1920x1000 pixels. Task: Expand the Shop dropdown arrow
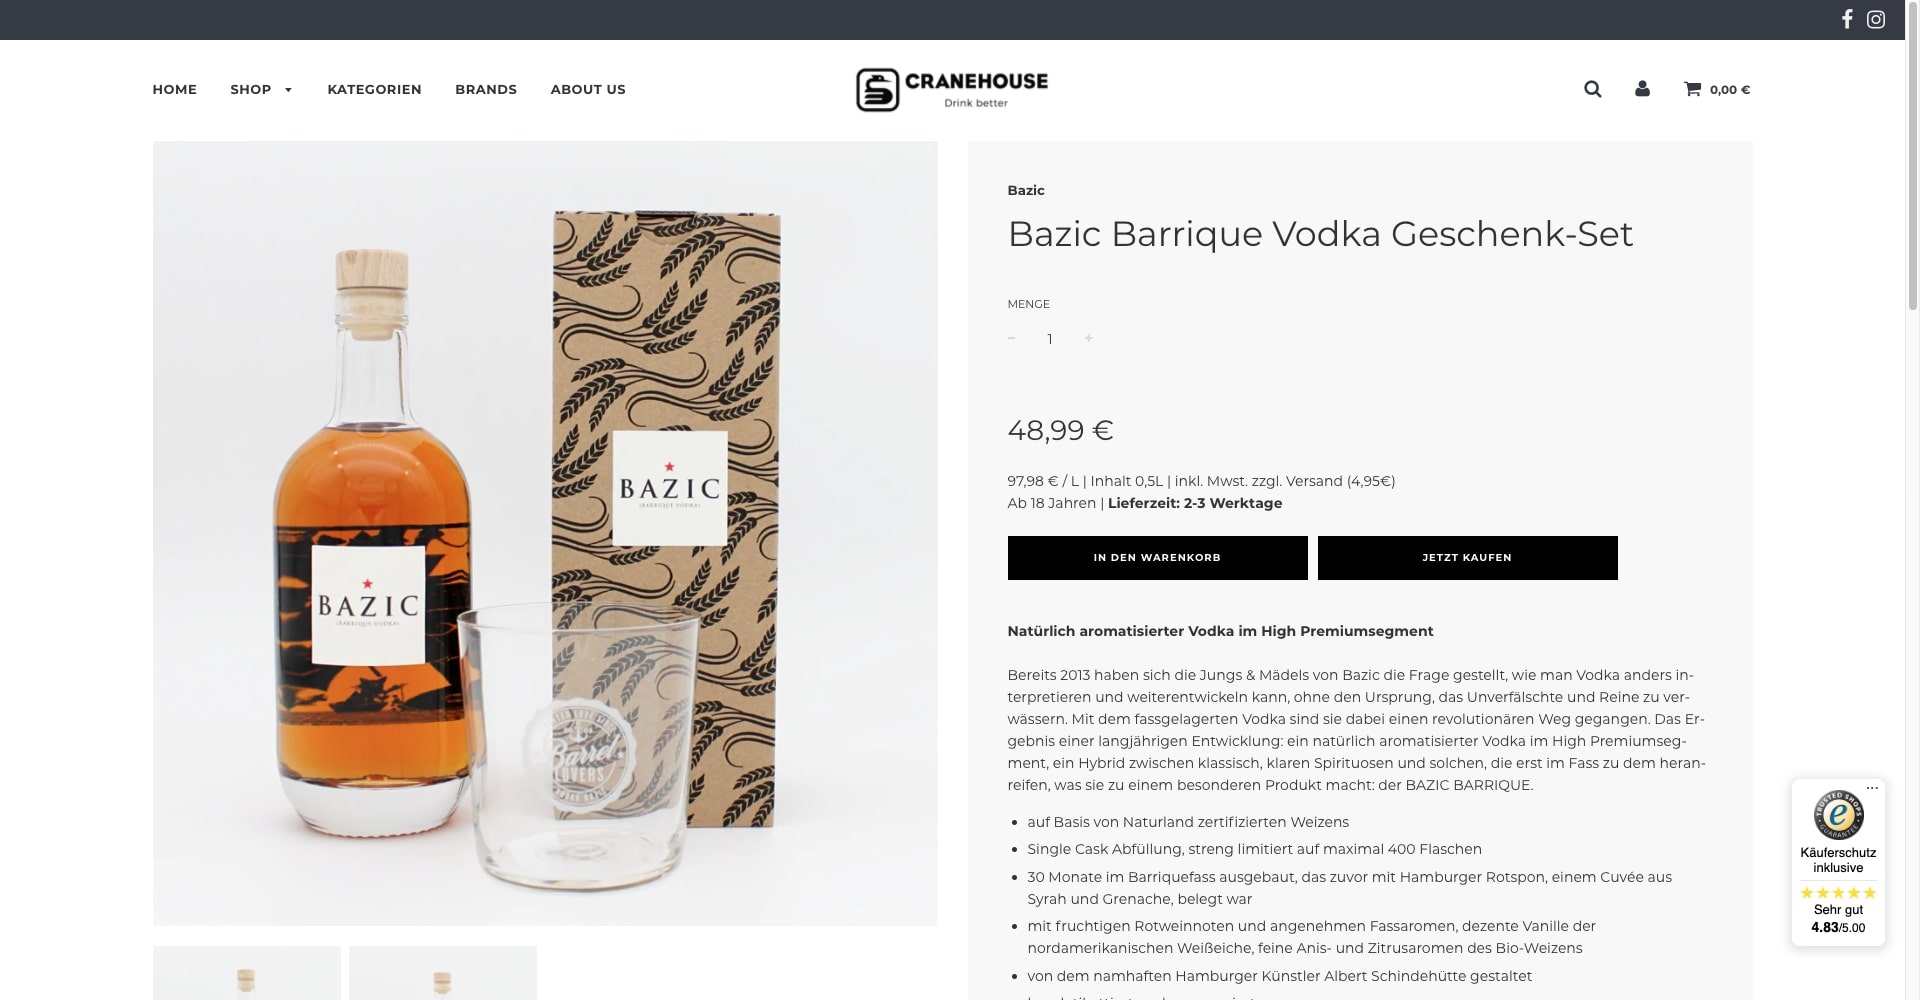pos(288,90)
